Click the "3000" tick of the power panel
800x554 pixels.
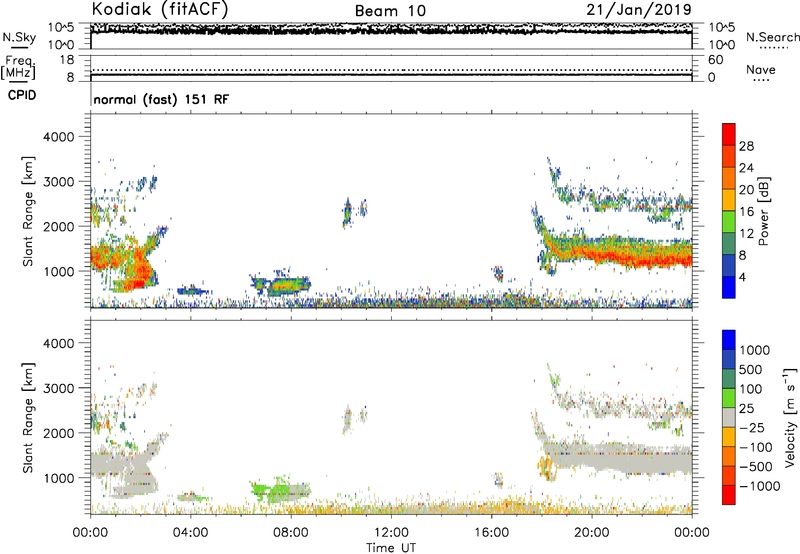click(59, 182)
